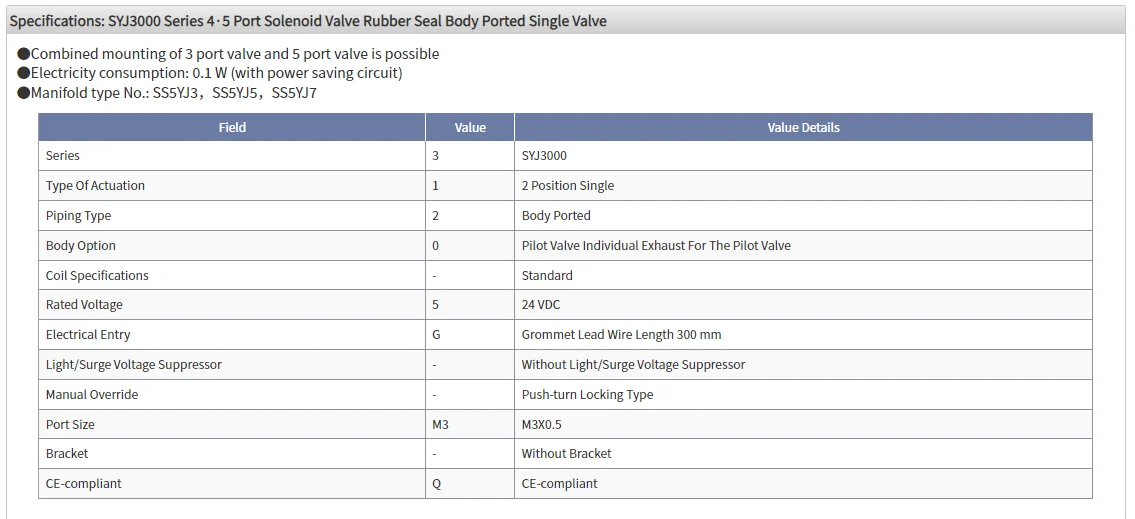The image size is (1135, 519).
Task: Click the 24 VDC rated voltage cell
Action: 541,305
